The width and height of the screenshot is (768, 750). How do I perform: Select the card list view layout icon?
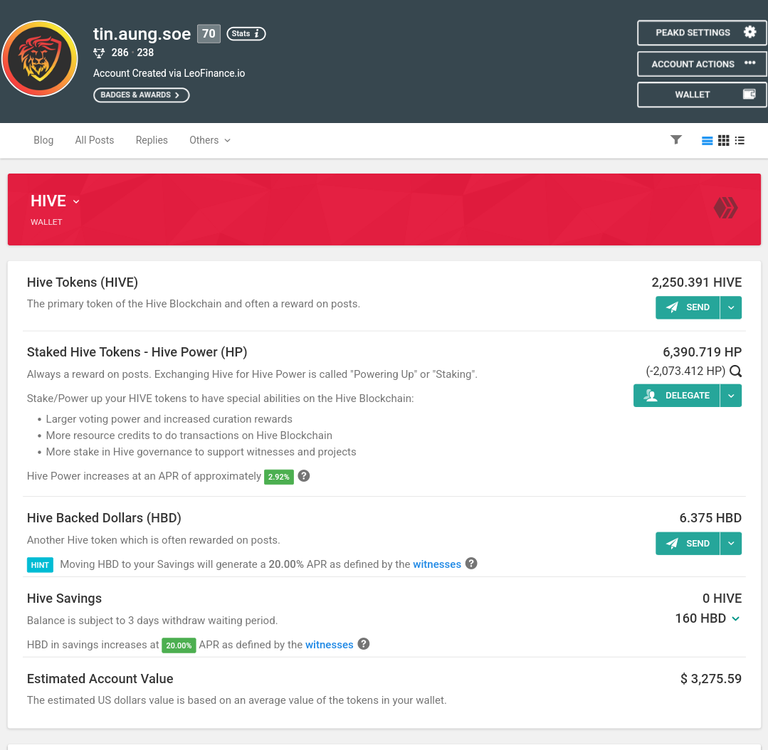[x=707, y=141]
